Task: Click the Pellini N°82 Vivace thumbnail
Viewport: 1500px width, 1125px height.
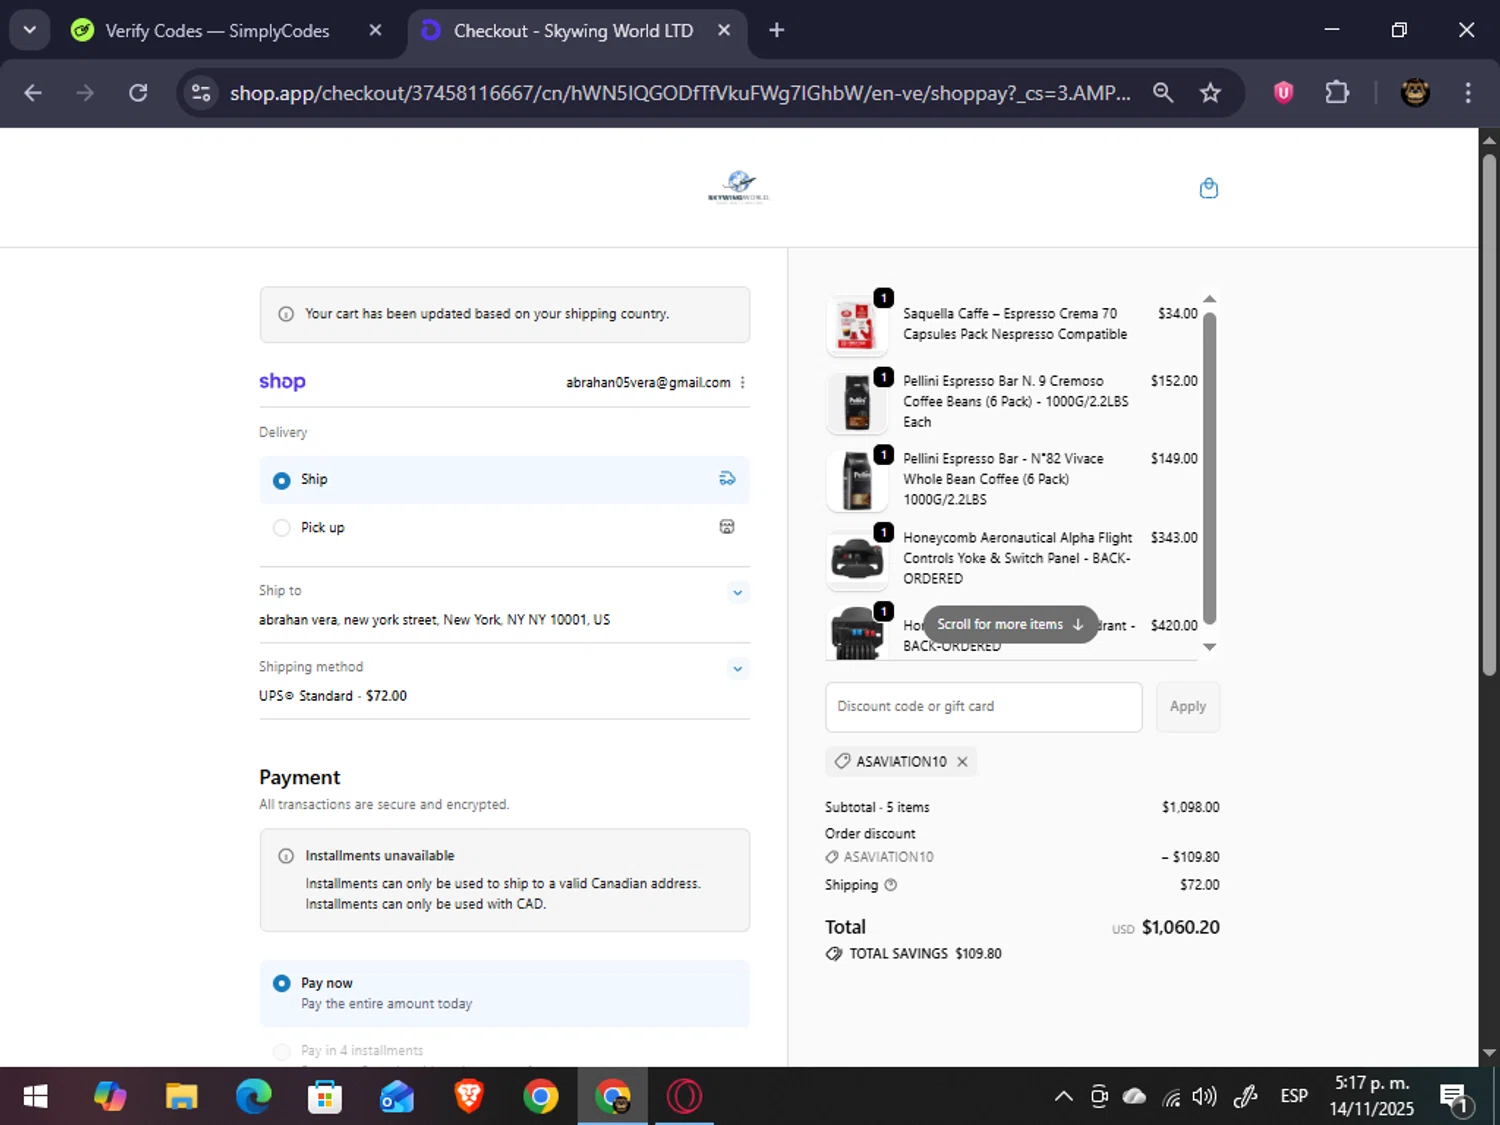Action: point(856,480)
